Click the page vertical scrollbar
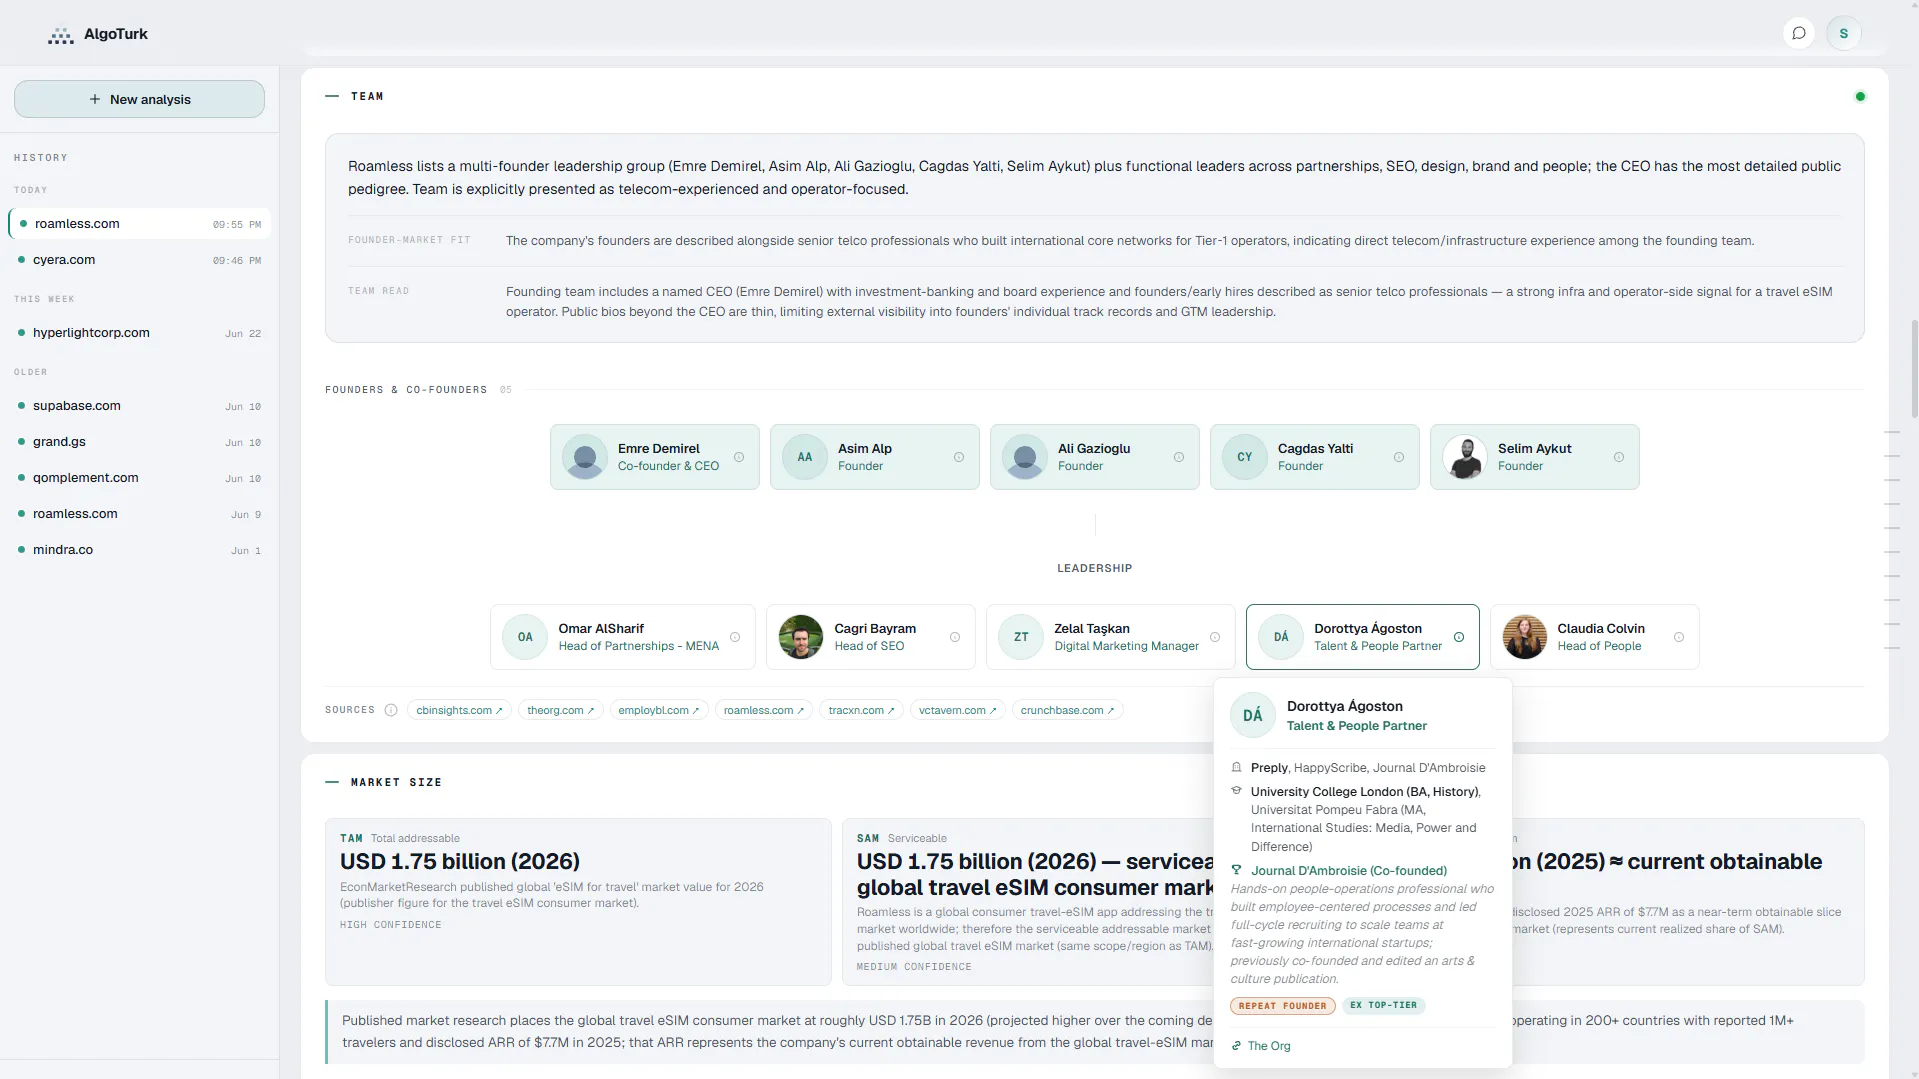Viewport: 1919px width, 1079px height. pyautogui.click(x=1914, y=368)
